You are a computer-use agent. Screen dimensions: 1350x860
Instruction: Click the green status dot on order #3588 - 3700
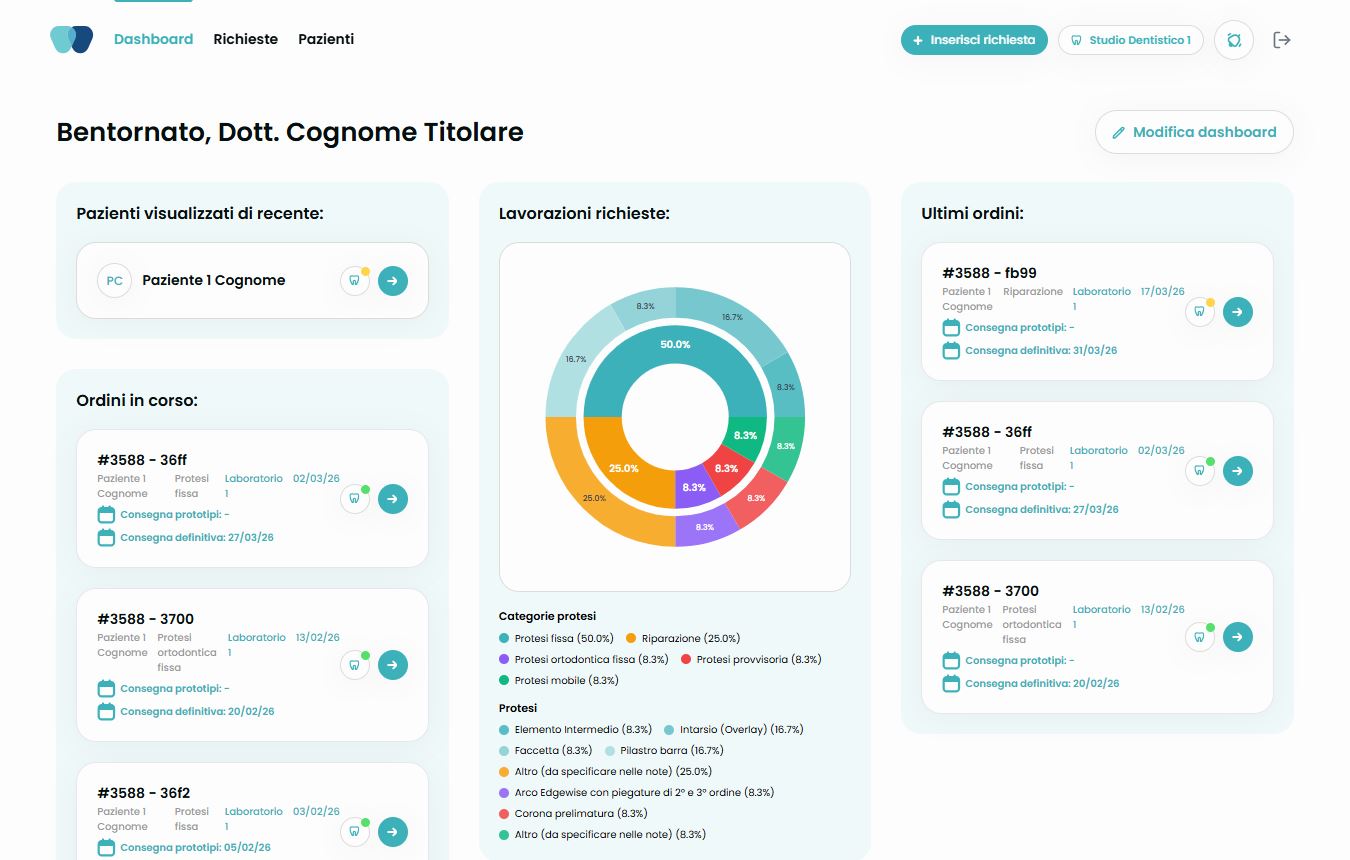[x=364, y=655]
